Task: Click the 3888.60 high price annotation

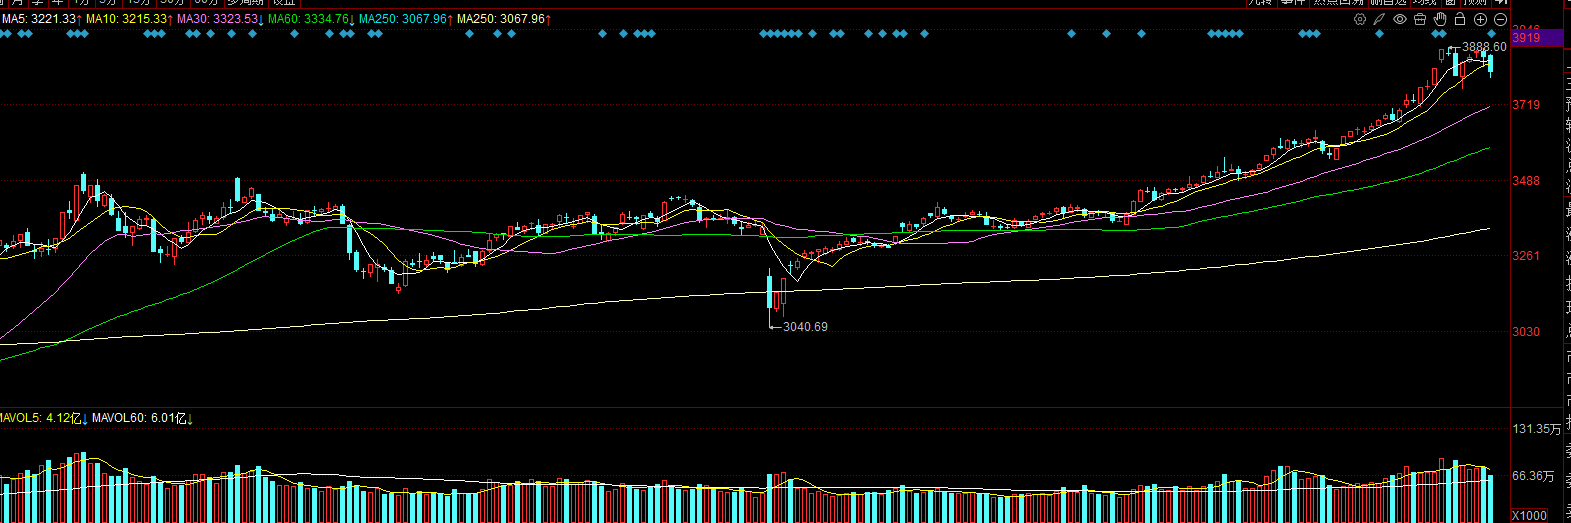Action: [1484, 47]
